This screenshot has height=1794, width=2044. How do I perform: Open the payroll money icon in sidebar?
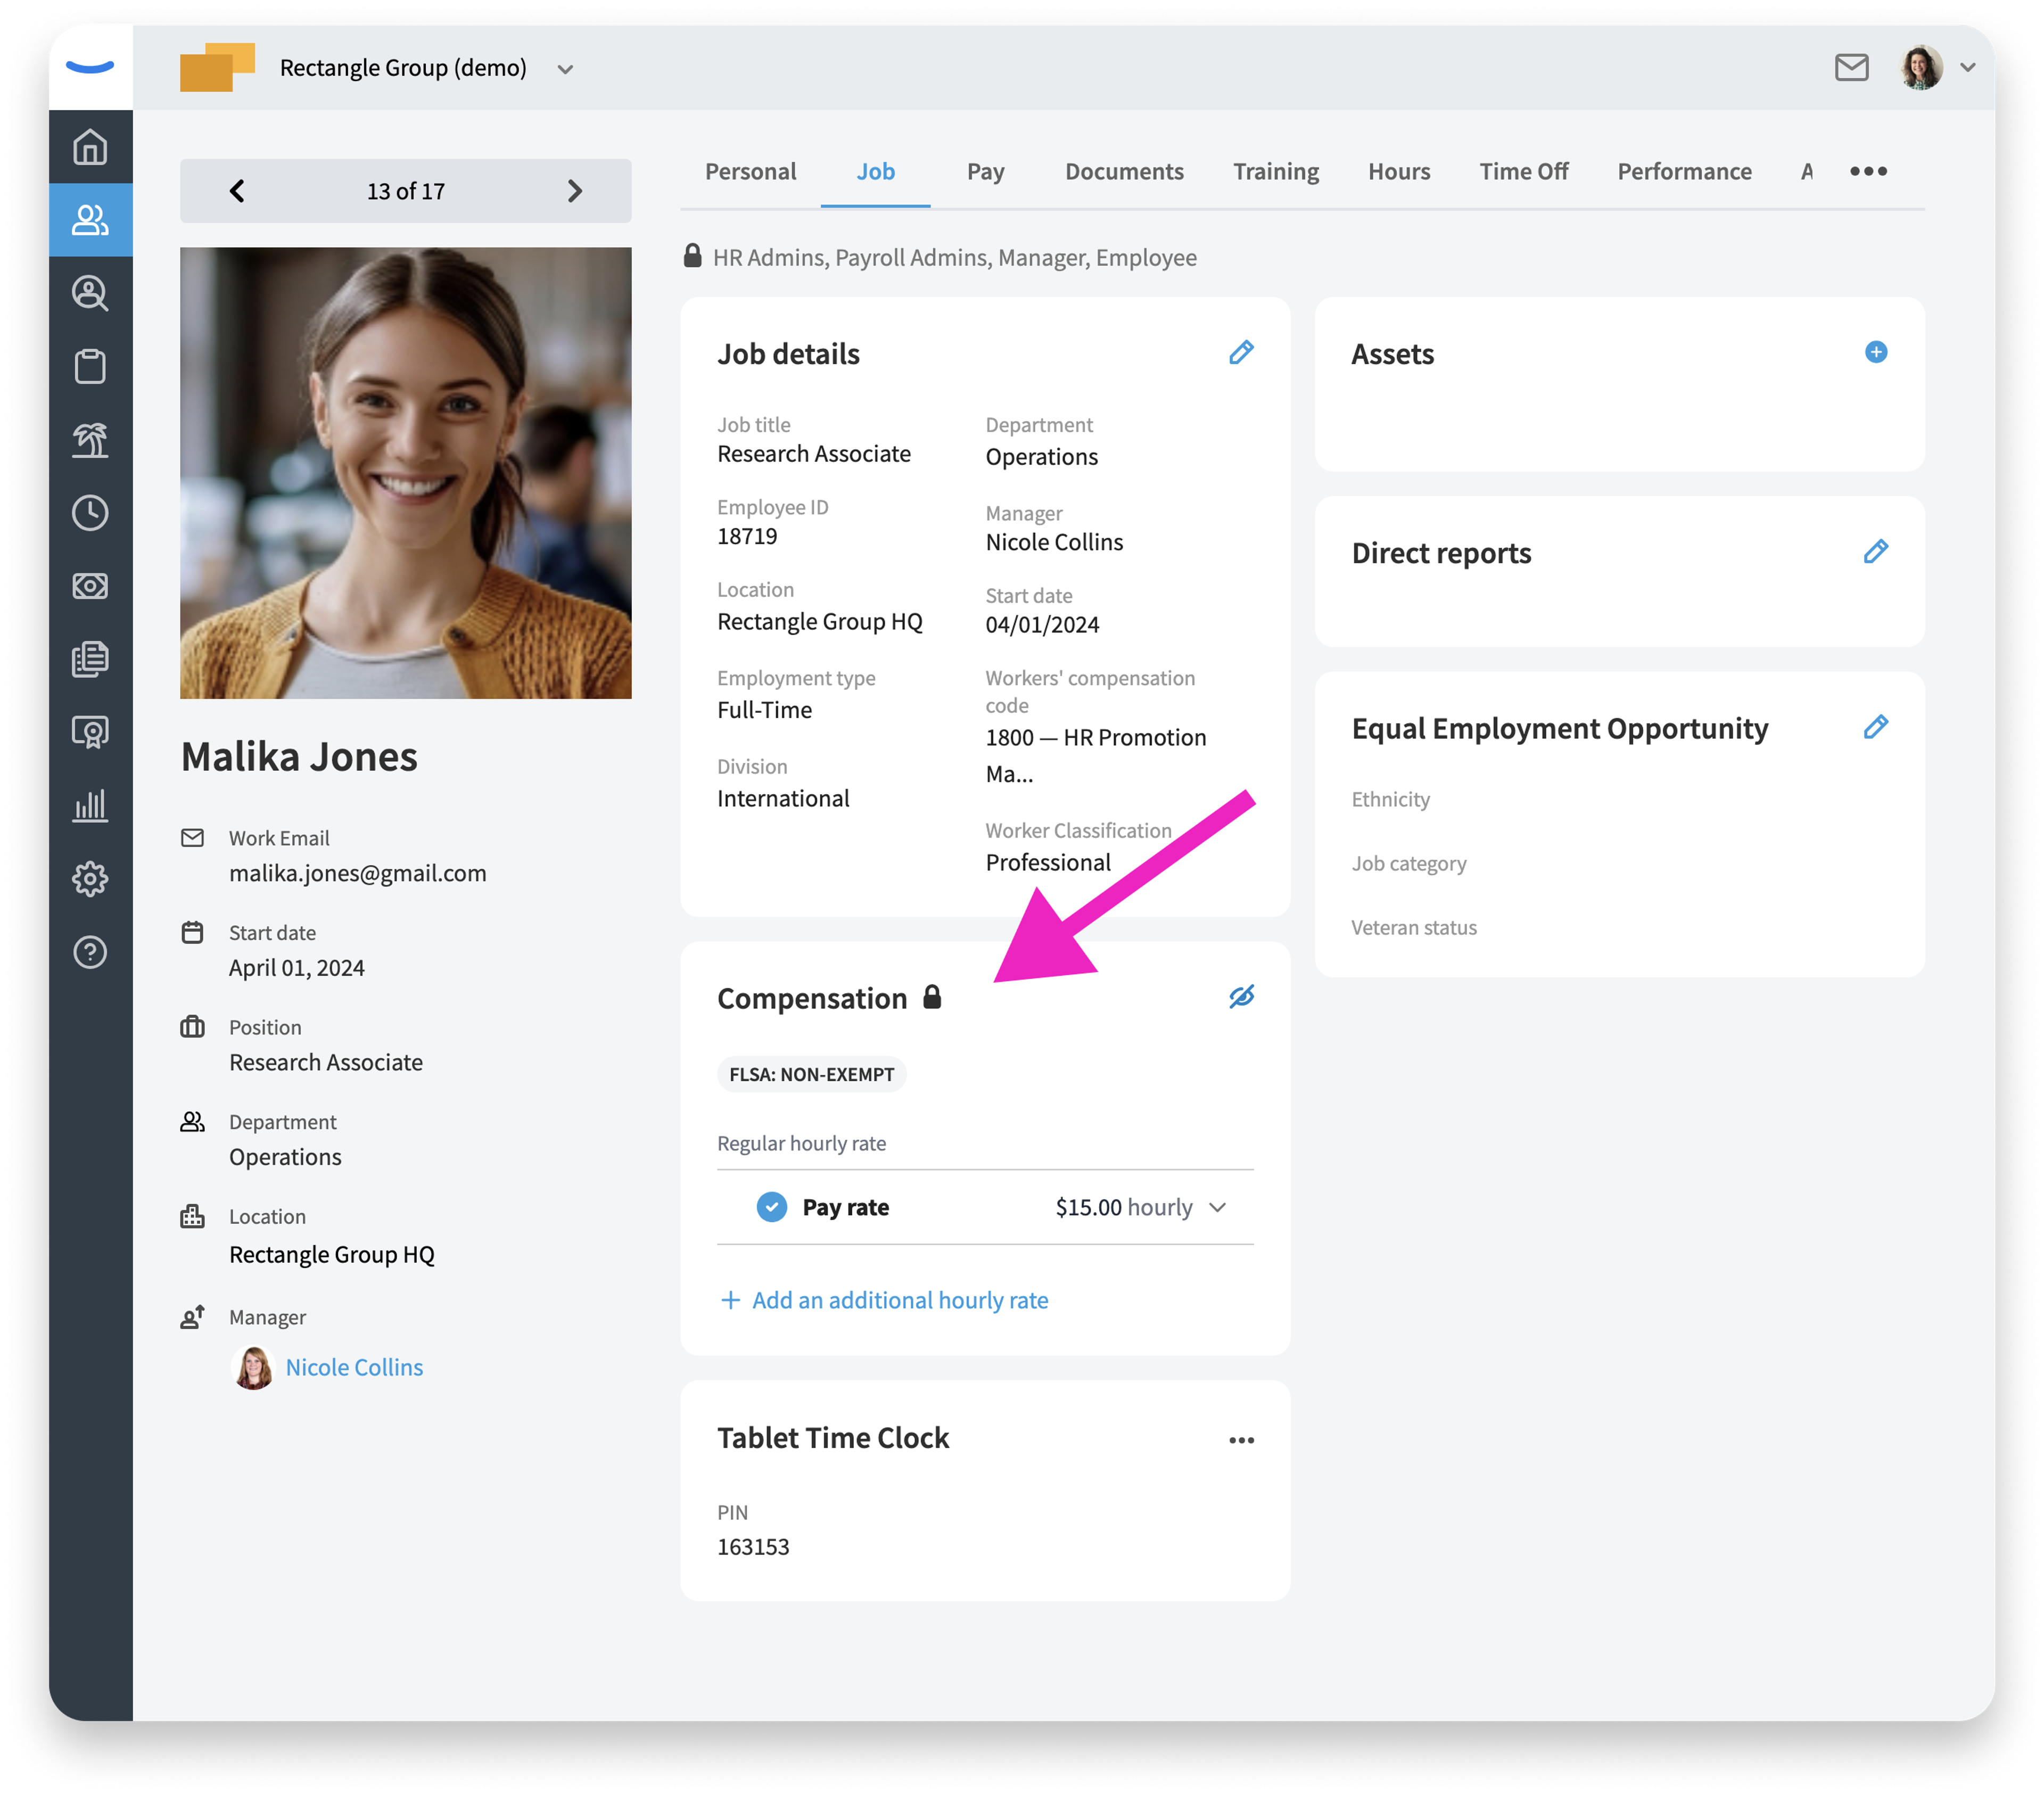[90, 586]
